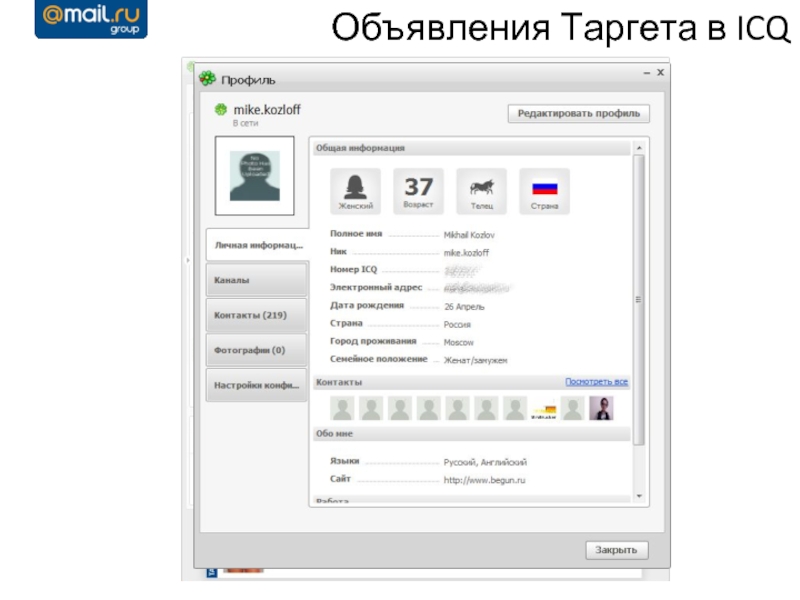This screenshot has height=600, width=800.
Task: Switch to the Каналы tab
Action: 257,280
